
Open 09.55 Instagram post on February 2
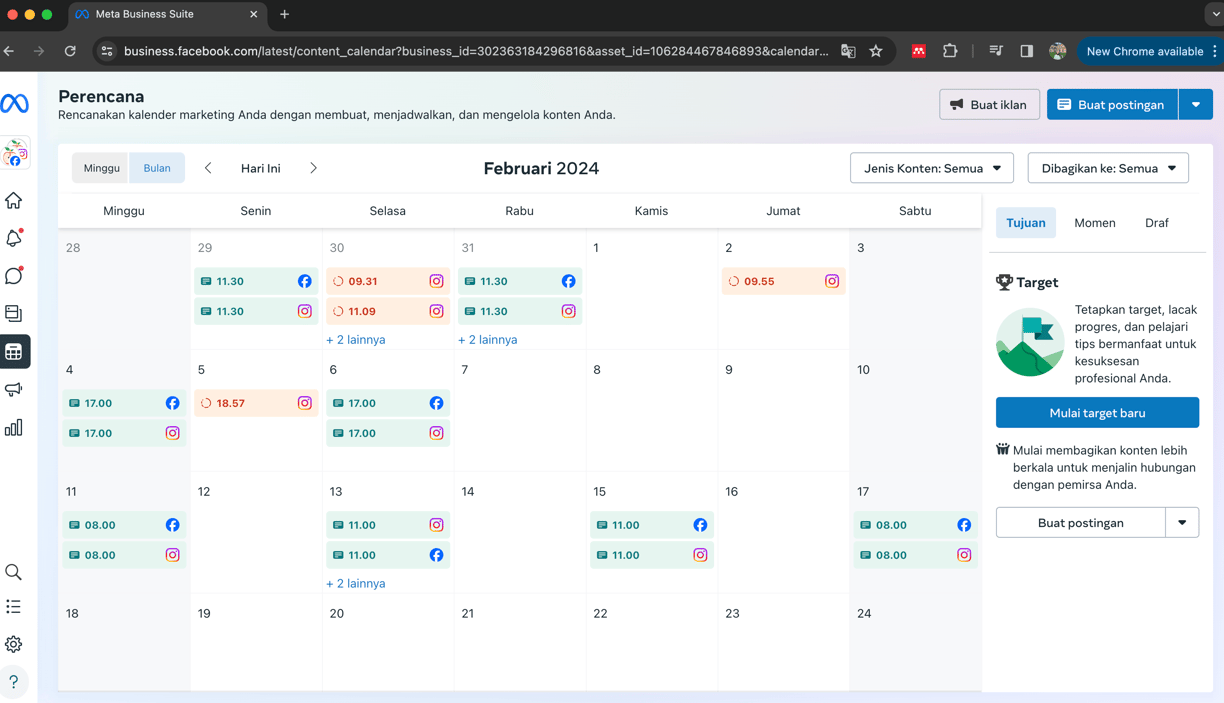783,281
